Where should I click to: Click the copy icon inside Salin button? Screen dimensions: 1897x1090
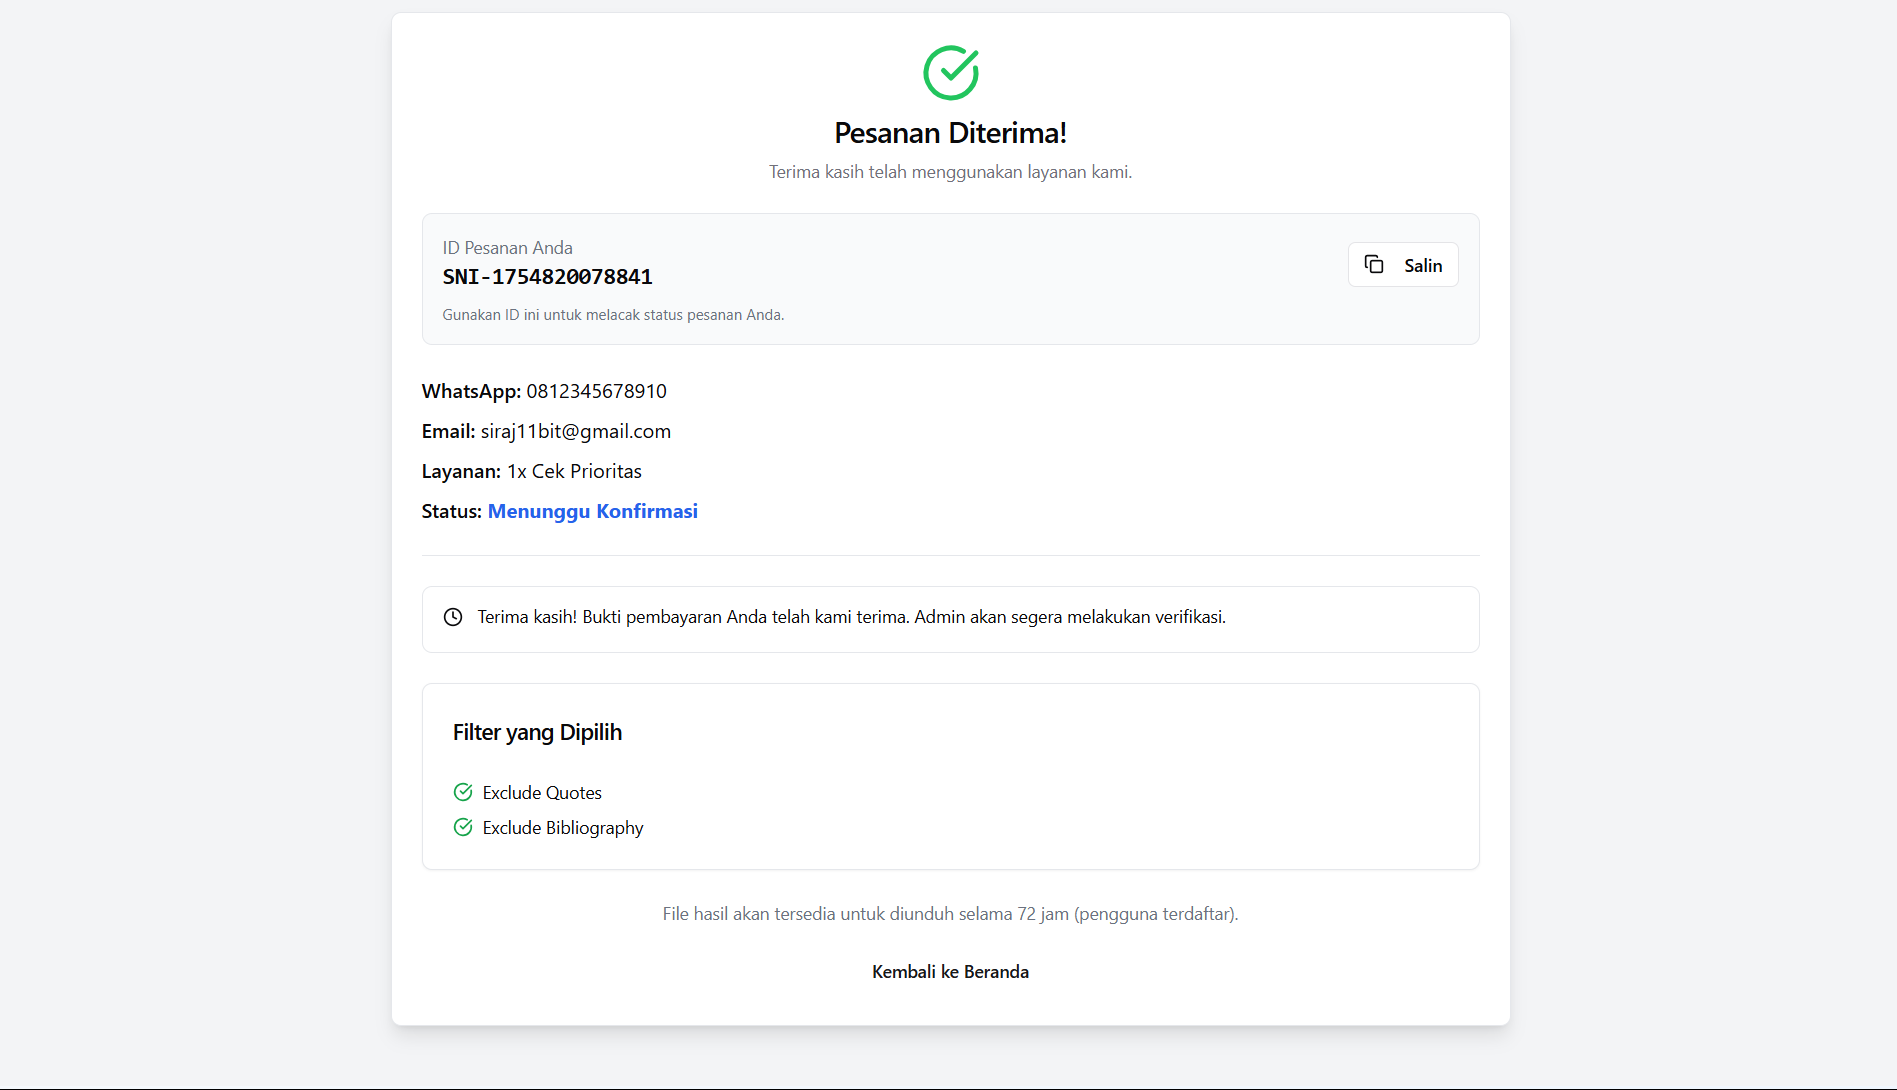click(x=1374, y=264)
